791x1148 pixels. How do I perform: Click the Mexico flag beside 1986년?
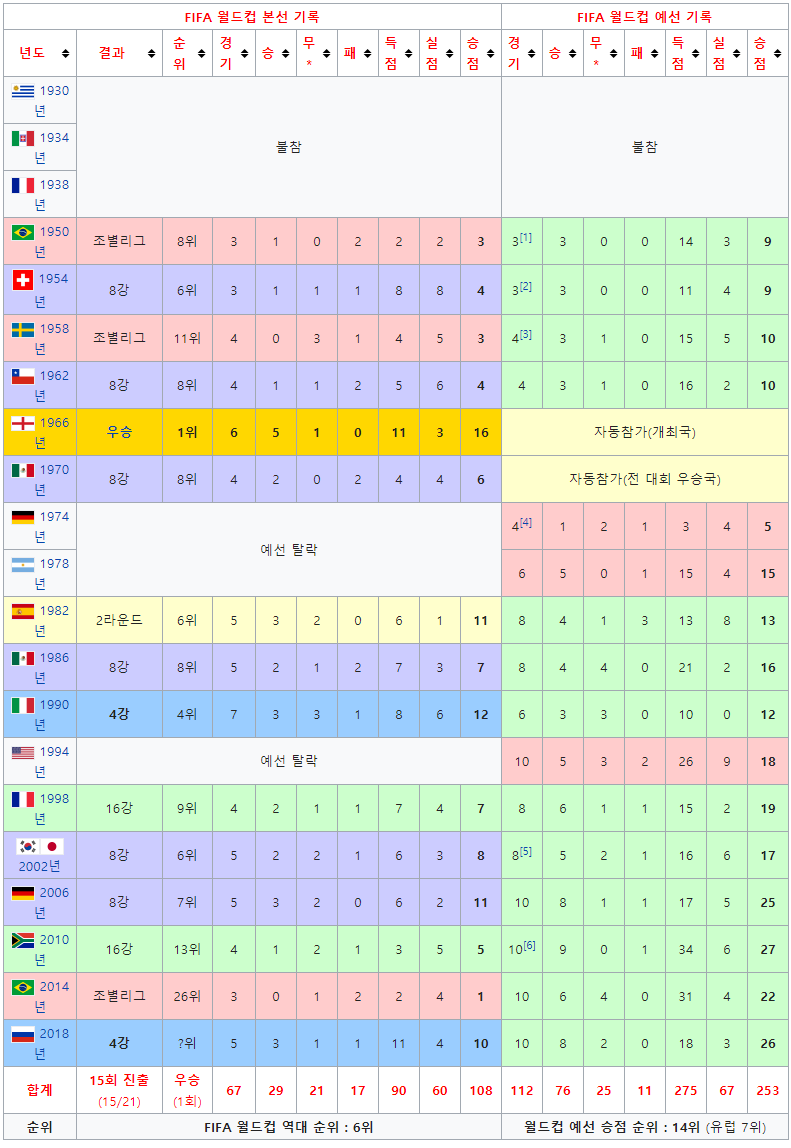(23, 658)
